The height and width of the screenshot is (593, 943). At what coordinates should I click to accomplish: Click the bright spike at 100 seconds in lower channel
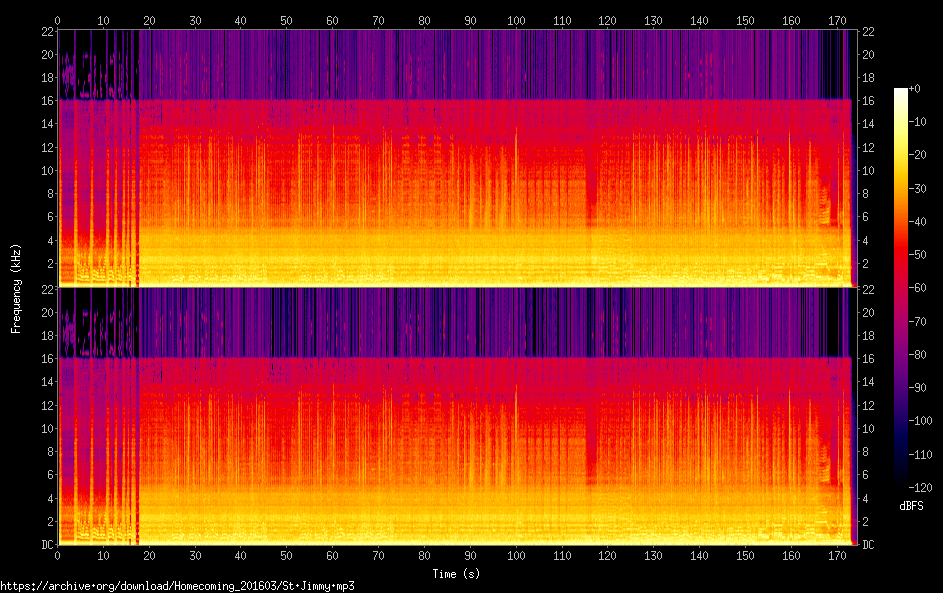tap(516, 400)
